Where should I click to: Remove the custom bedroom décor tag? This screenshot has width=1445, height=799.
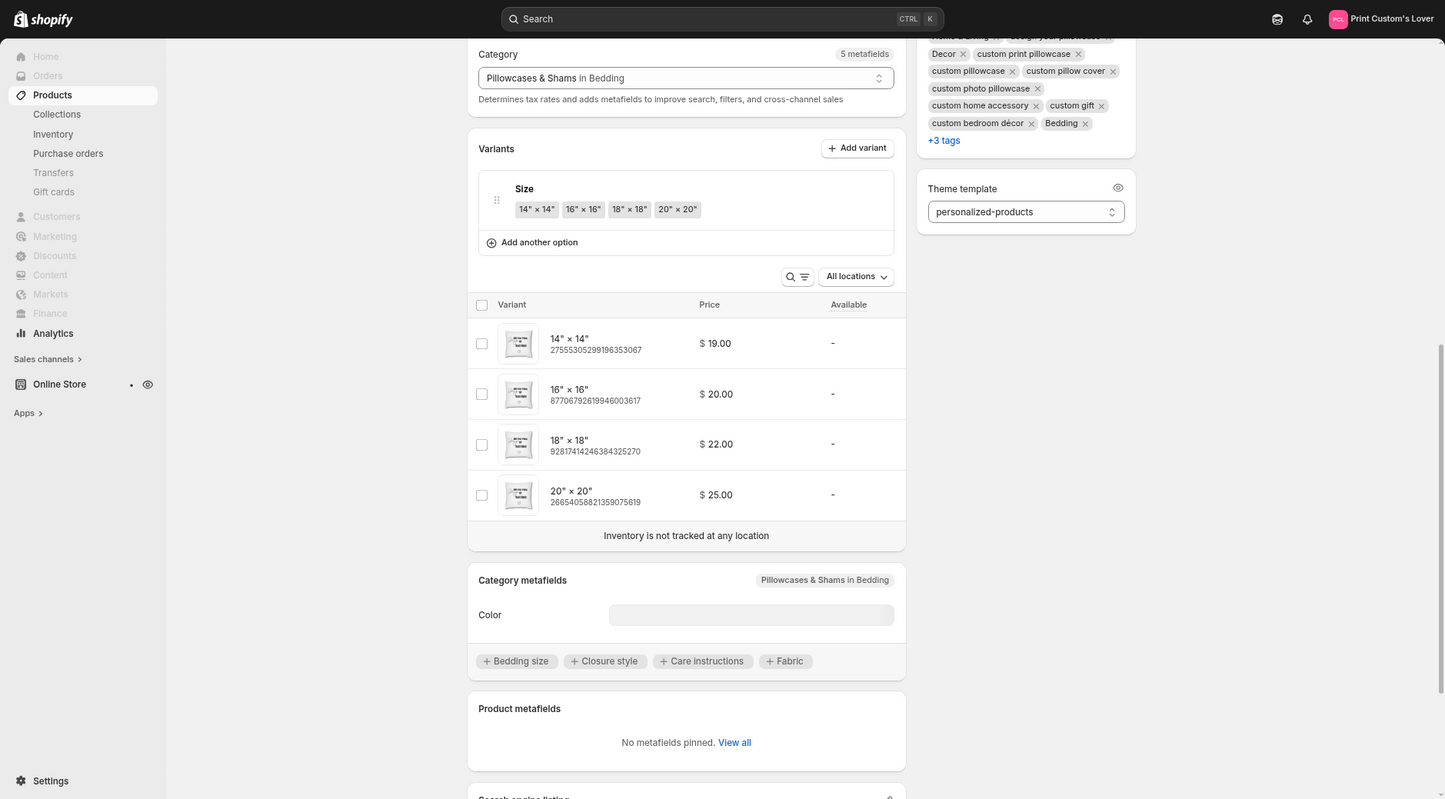(x=1031, y=124)
